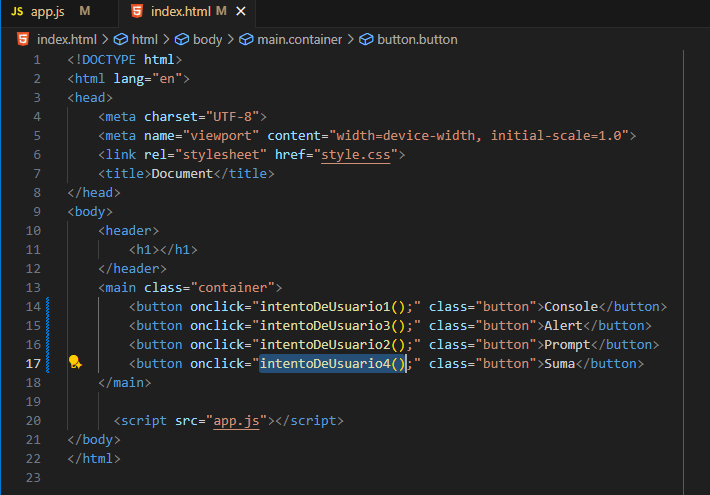Follow the app.js link in script src

click(x=236, y=421)
